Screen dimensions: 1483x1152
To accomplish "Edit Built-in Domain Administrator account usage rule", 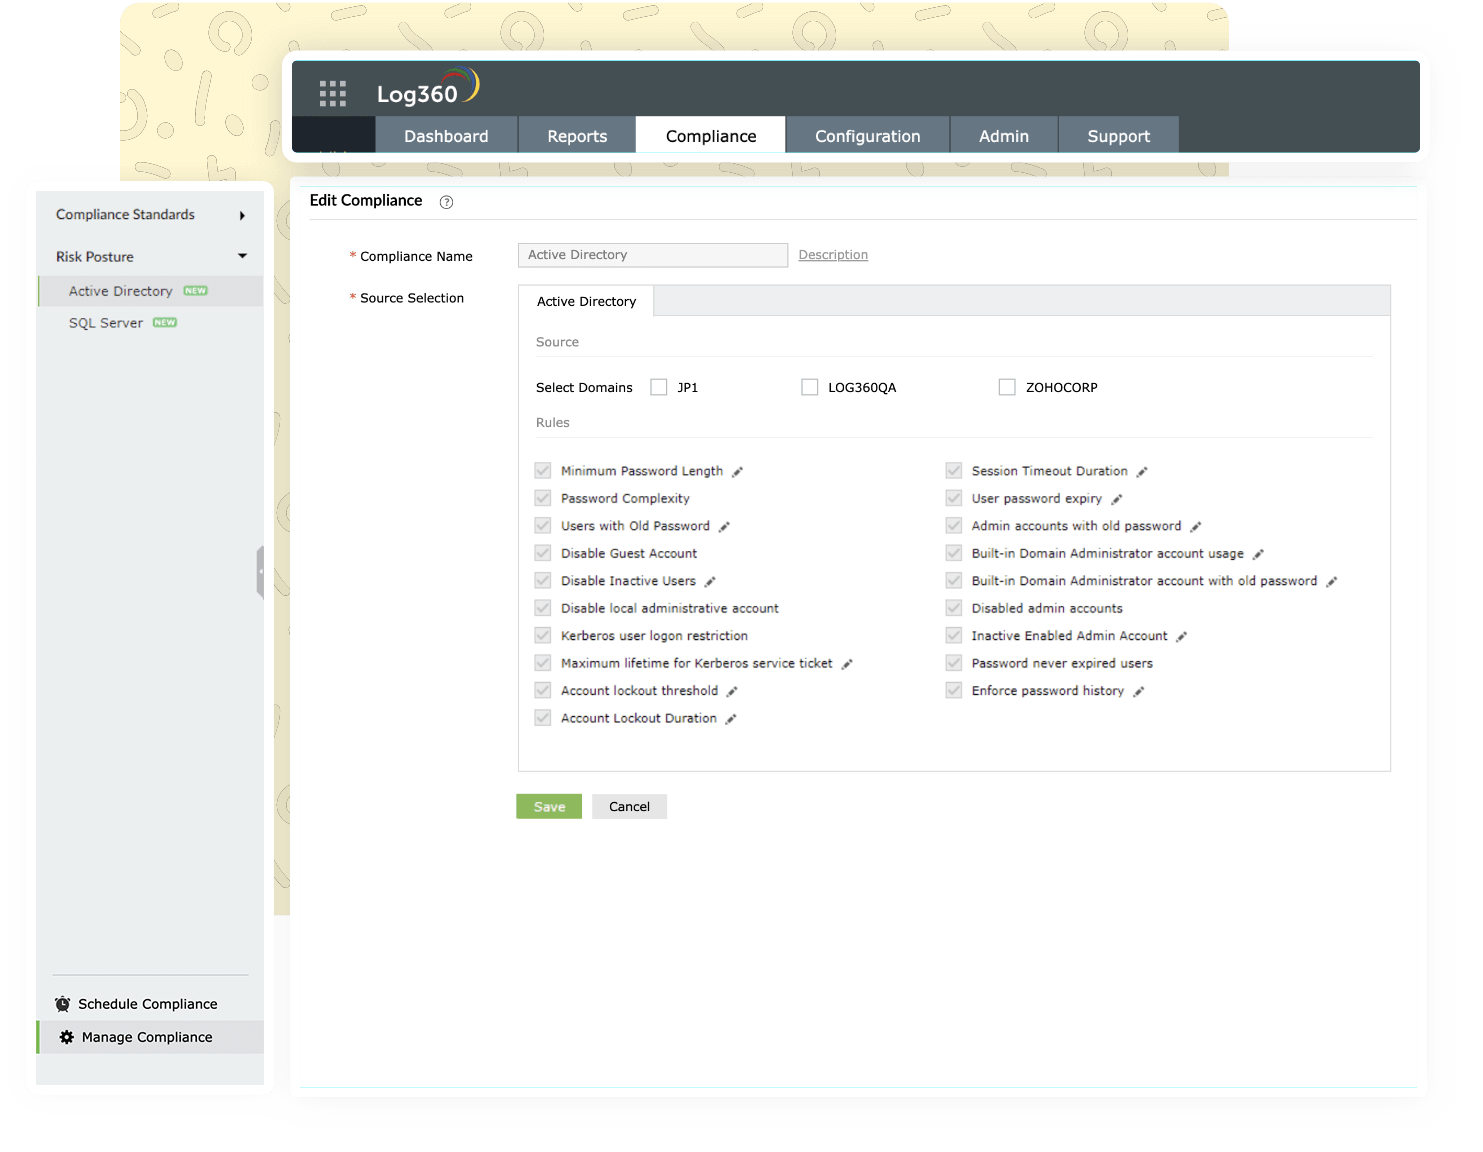I will (1259, 554).
